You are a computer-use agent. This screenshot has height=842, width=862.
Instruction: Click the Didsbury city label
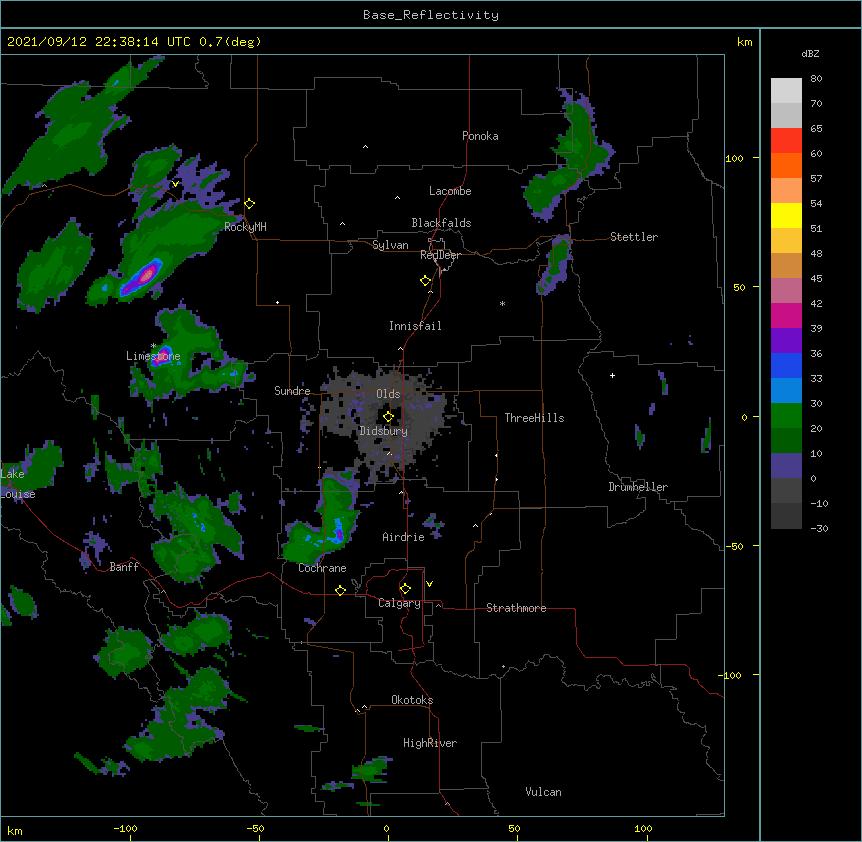(x=384, y=431)
